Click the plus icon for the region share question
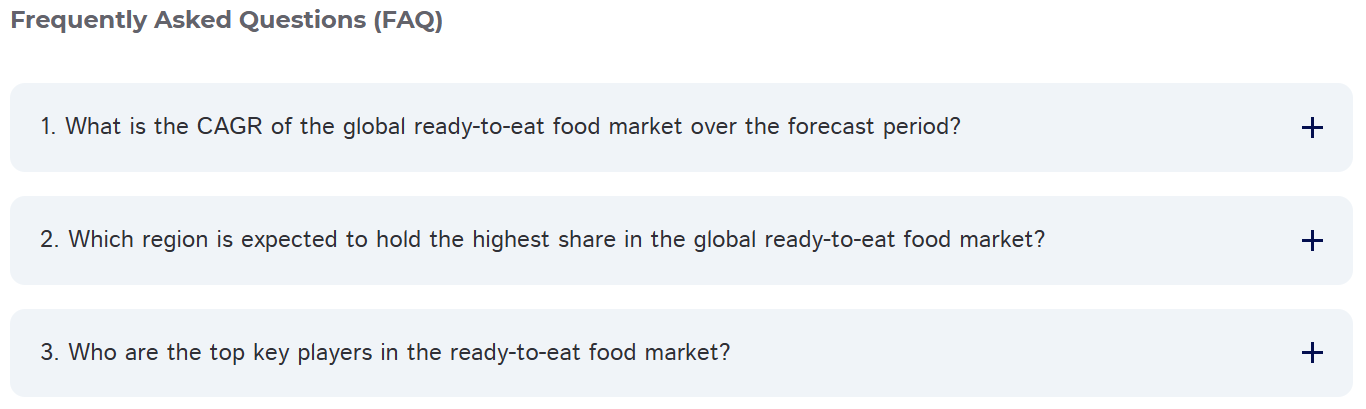 click(1312, 241)
